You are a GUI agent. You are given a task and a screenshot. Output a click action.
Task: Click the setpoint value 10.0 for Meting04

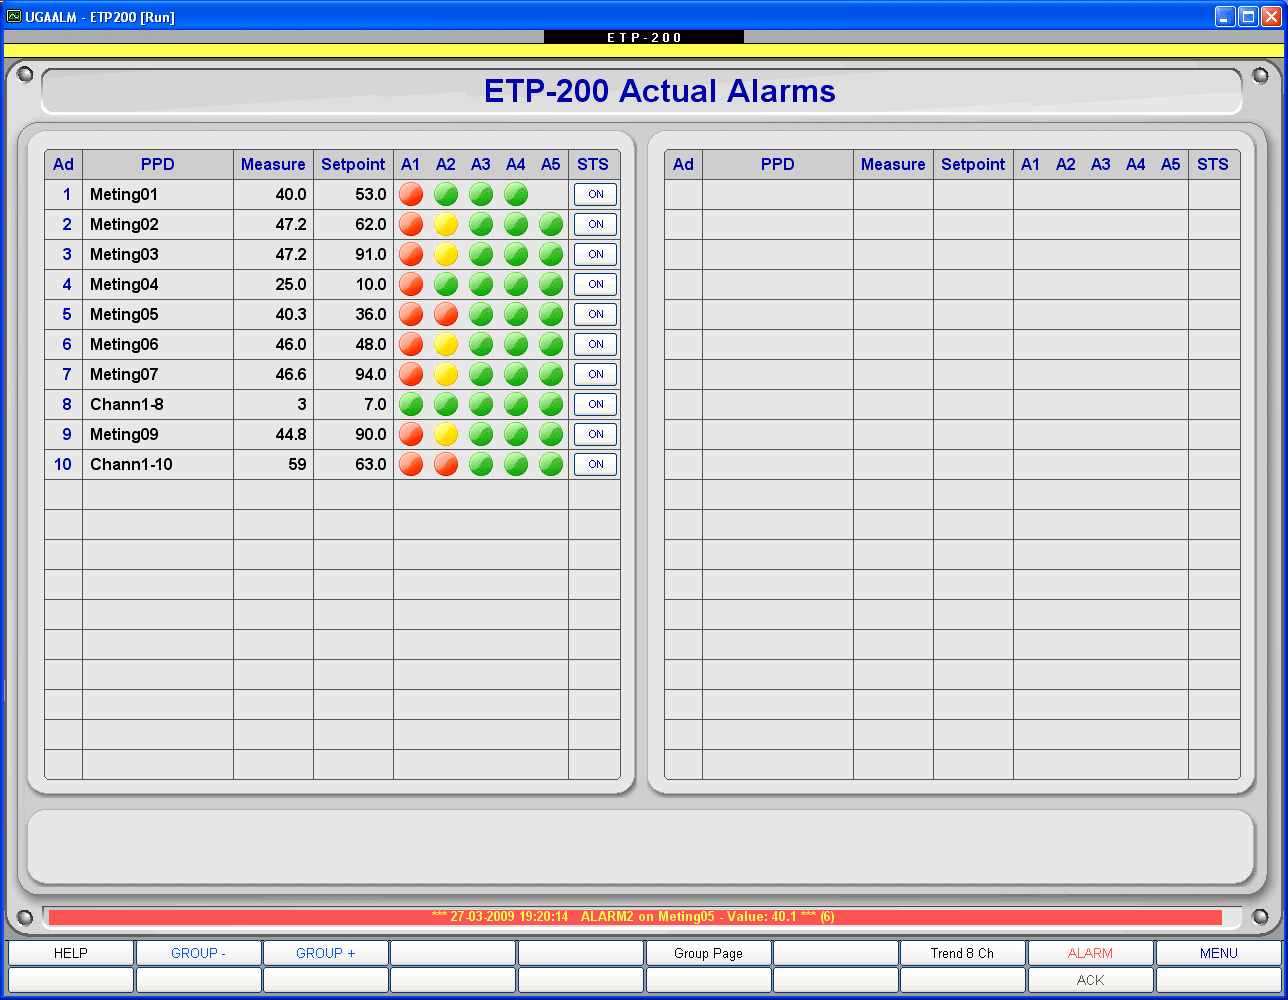point(371,284)
